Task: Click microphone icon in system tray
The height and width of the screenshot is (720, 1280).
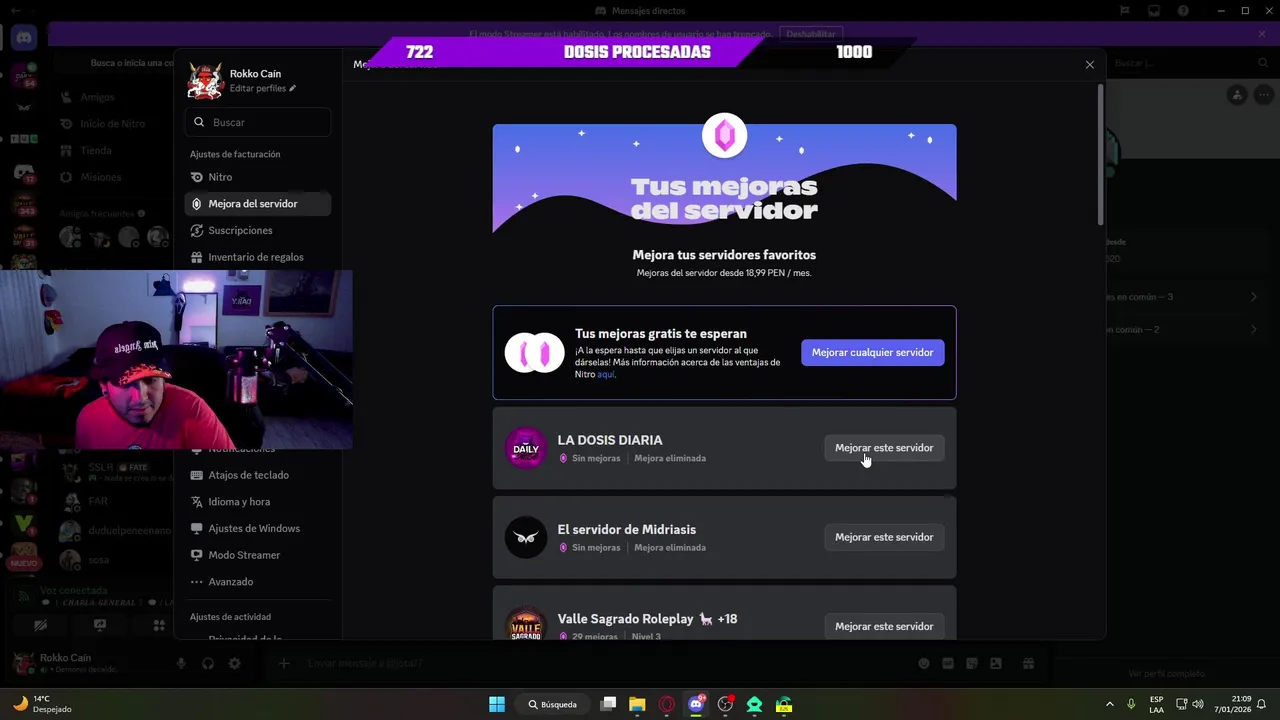Action: click(x=1131, y=704)
